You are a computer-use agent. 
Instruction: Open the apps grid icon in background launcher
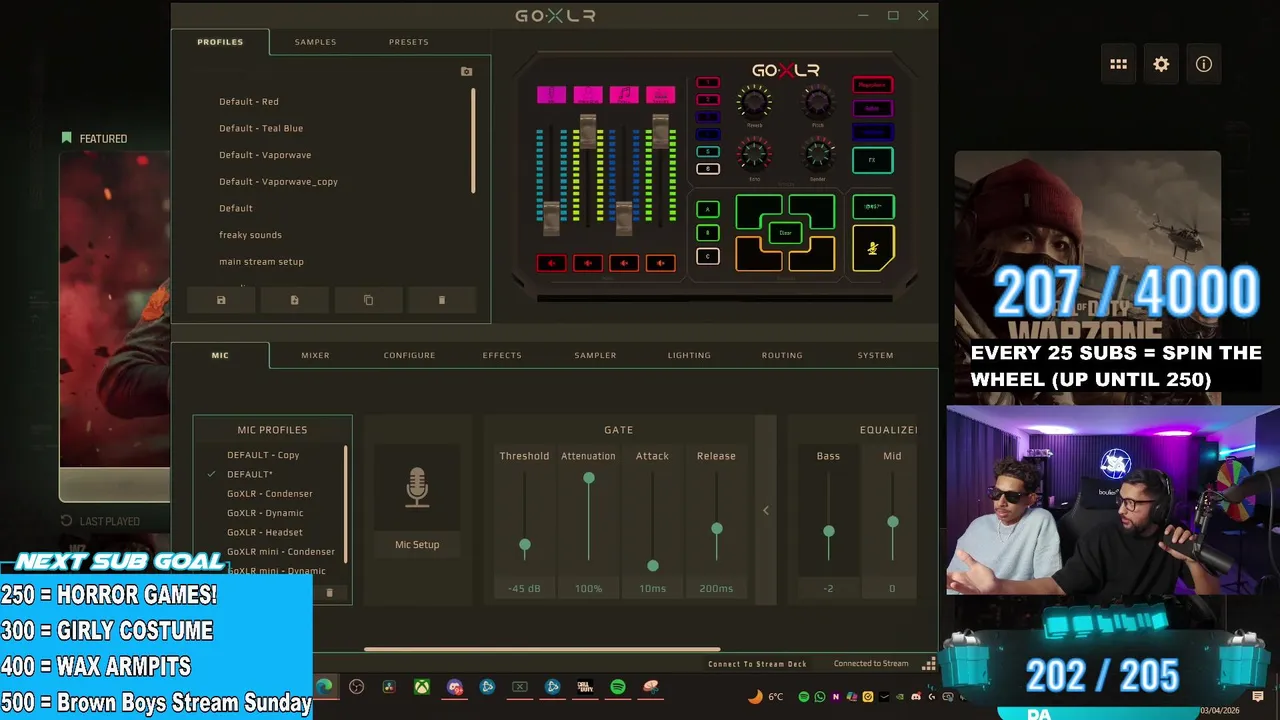[x=1118, y=64]
